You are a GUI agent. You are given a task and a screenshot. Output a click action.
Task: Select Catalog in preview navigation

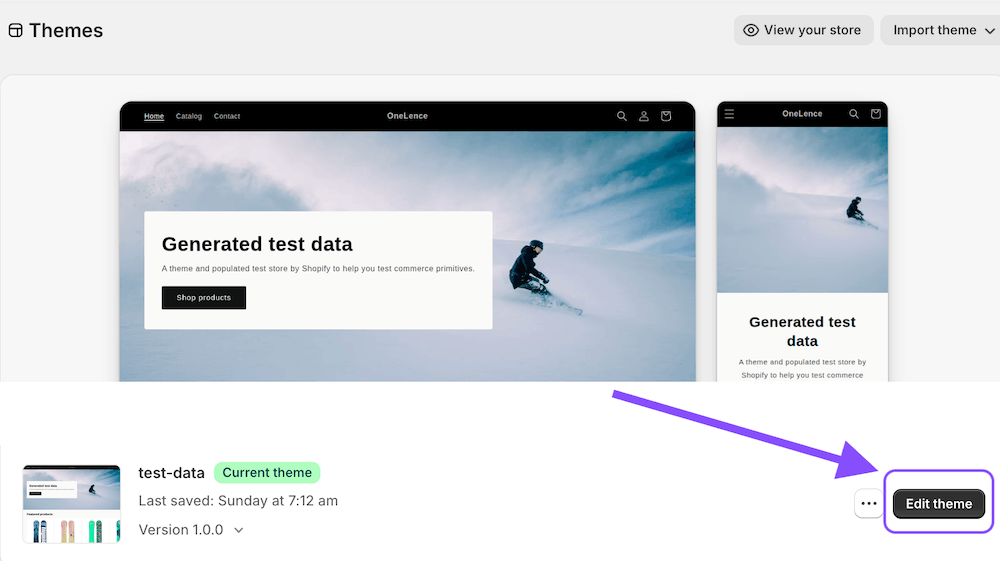tap(189, 116)
